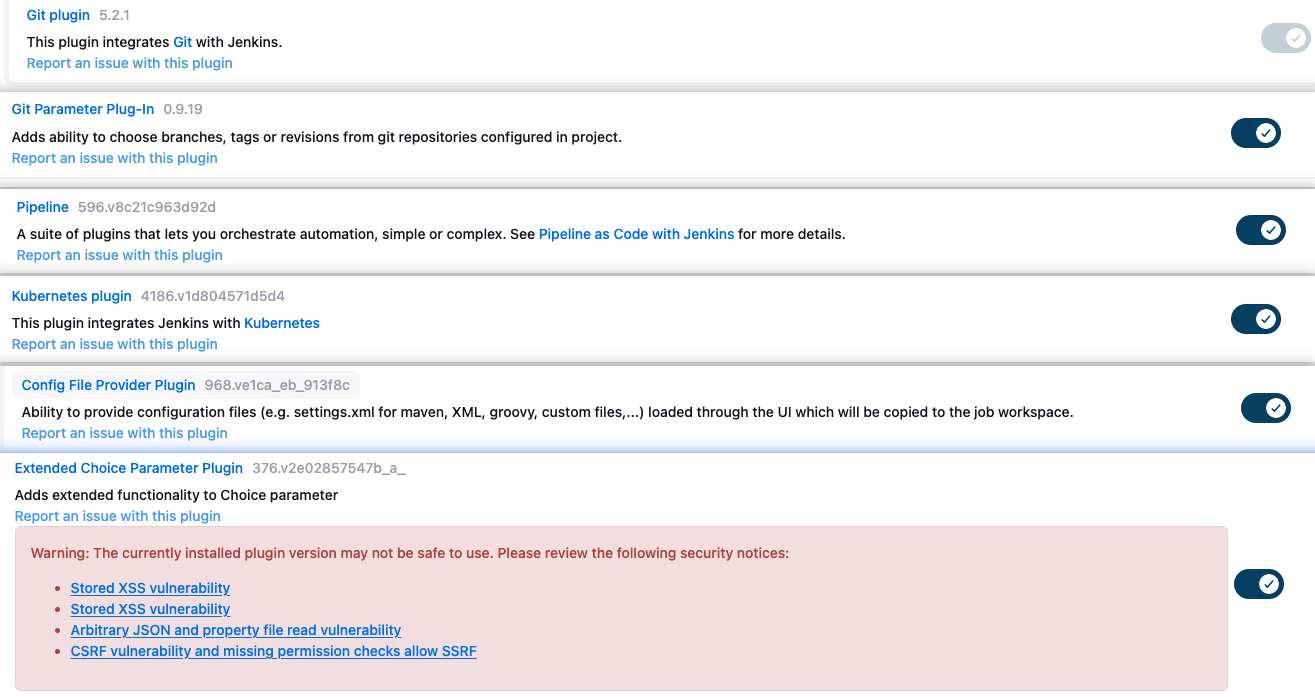Report an issue for Git Parameter Plug-In

click(114, 158)
